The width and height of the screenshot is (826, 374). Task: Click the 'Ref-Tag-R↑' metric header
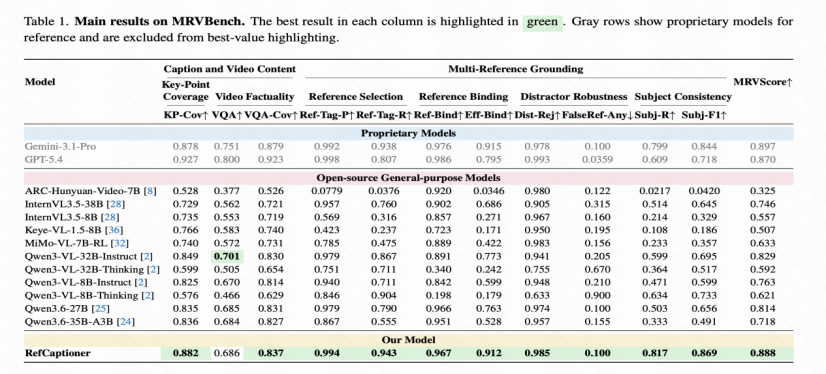384,115
